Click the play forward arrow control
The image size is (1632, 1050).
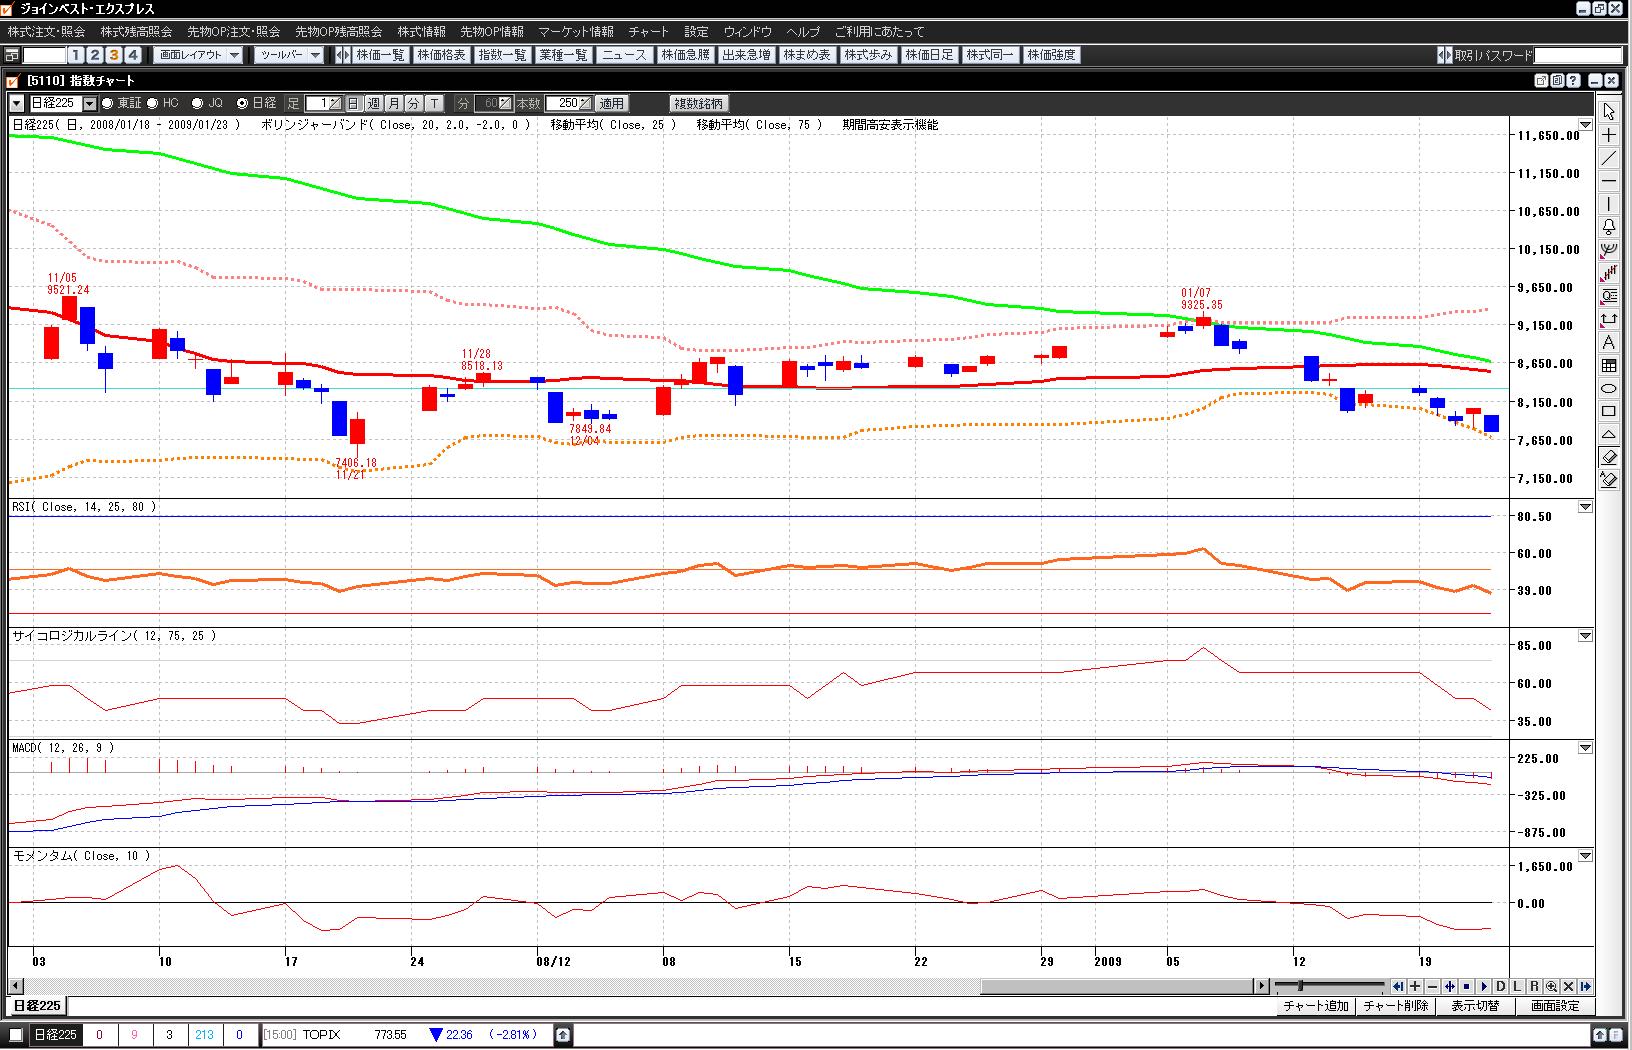(1483, 986)
